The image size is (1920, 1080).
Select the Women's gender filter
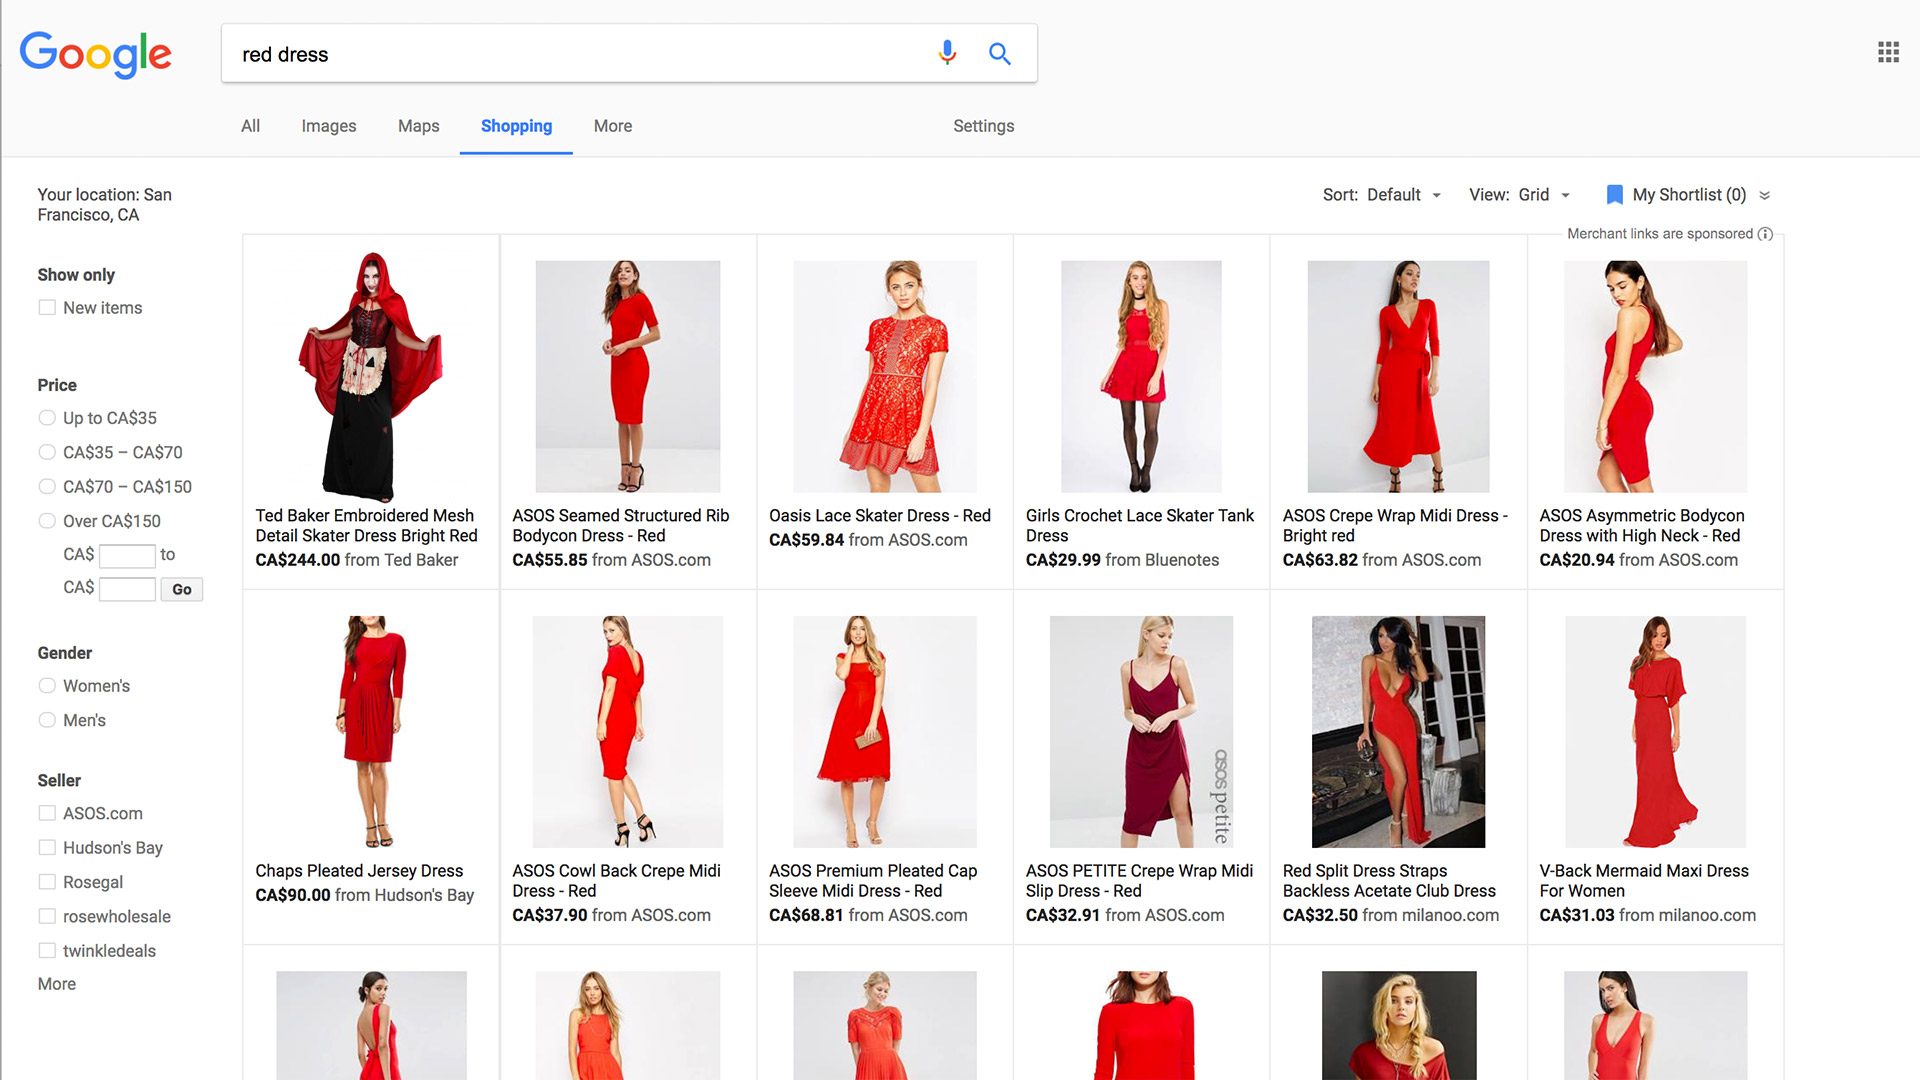(x=47, y=686)
